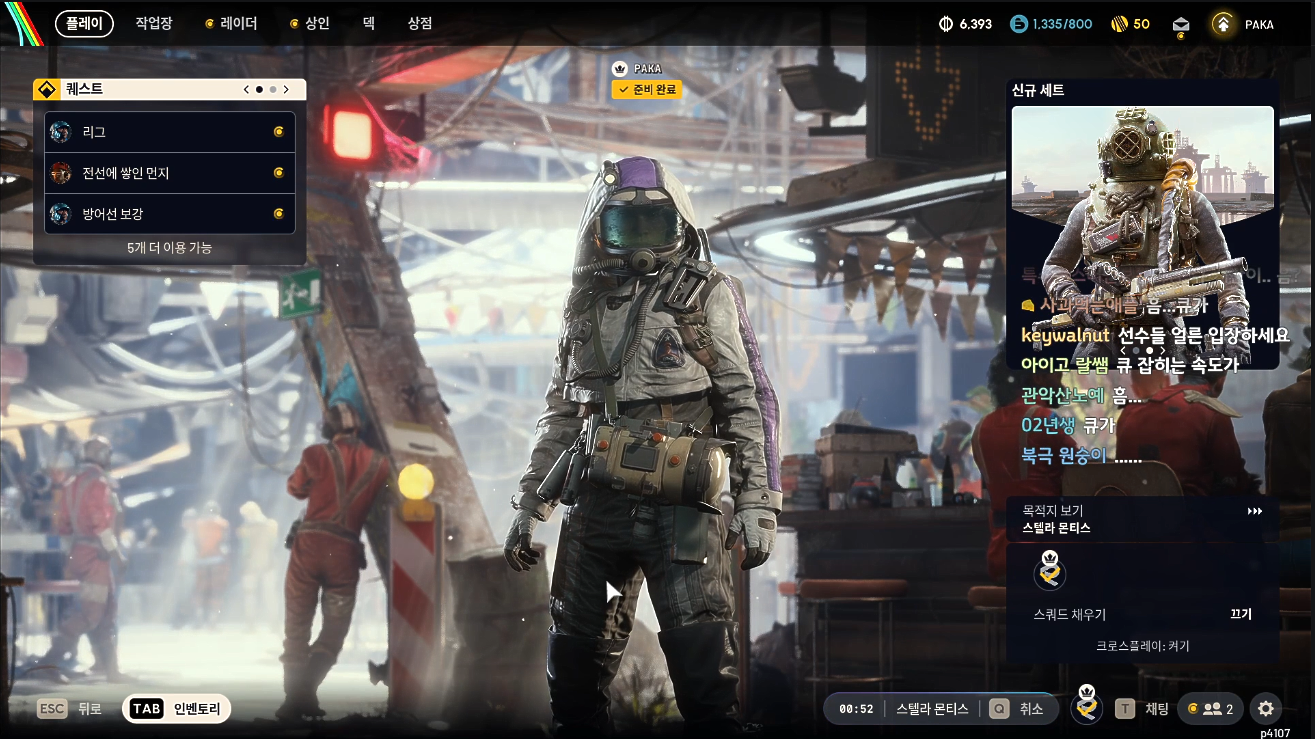Click the quest panel emblem icon
1315x739 pixels.
[x=47, y=90]
